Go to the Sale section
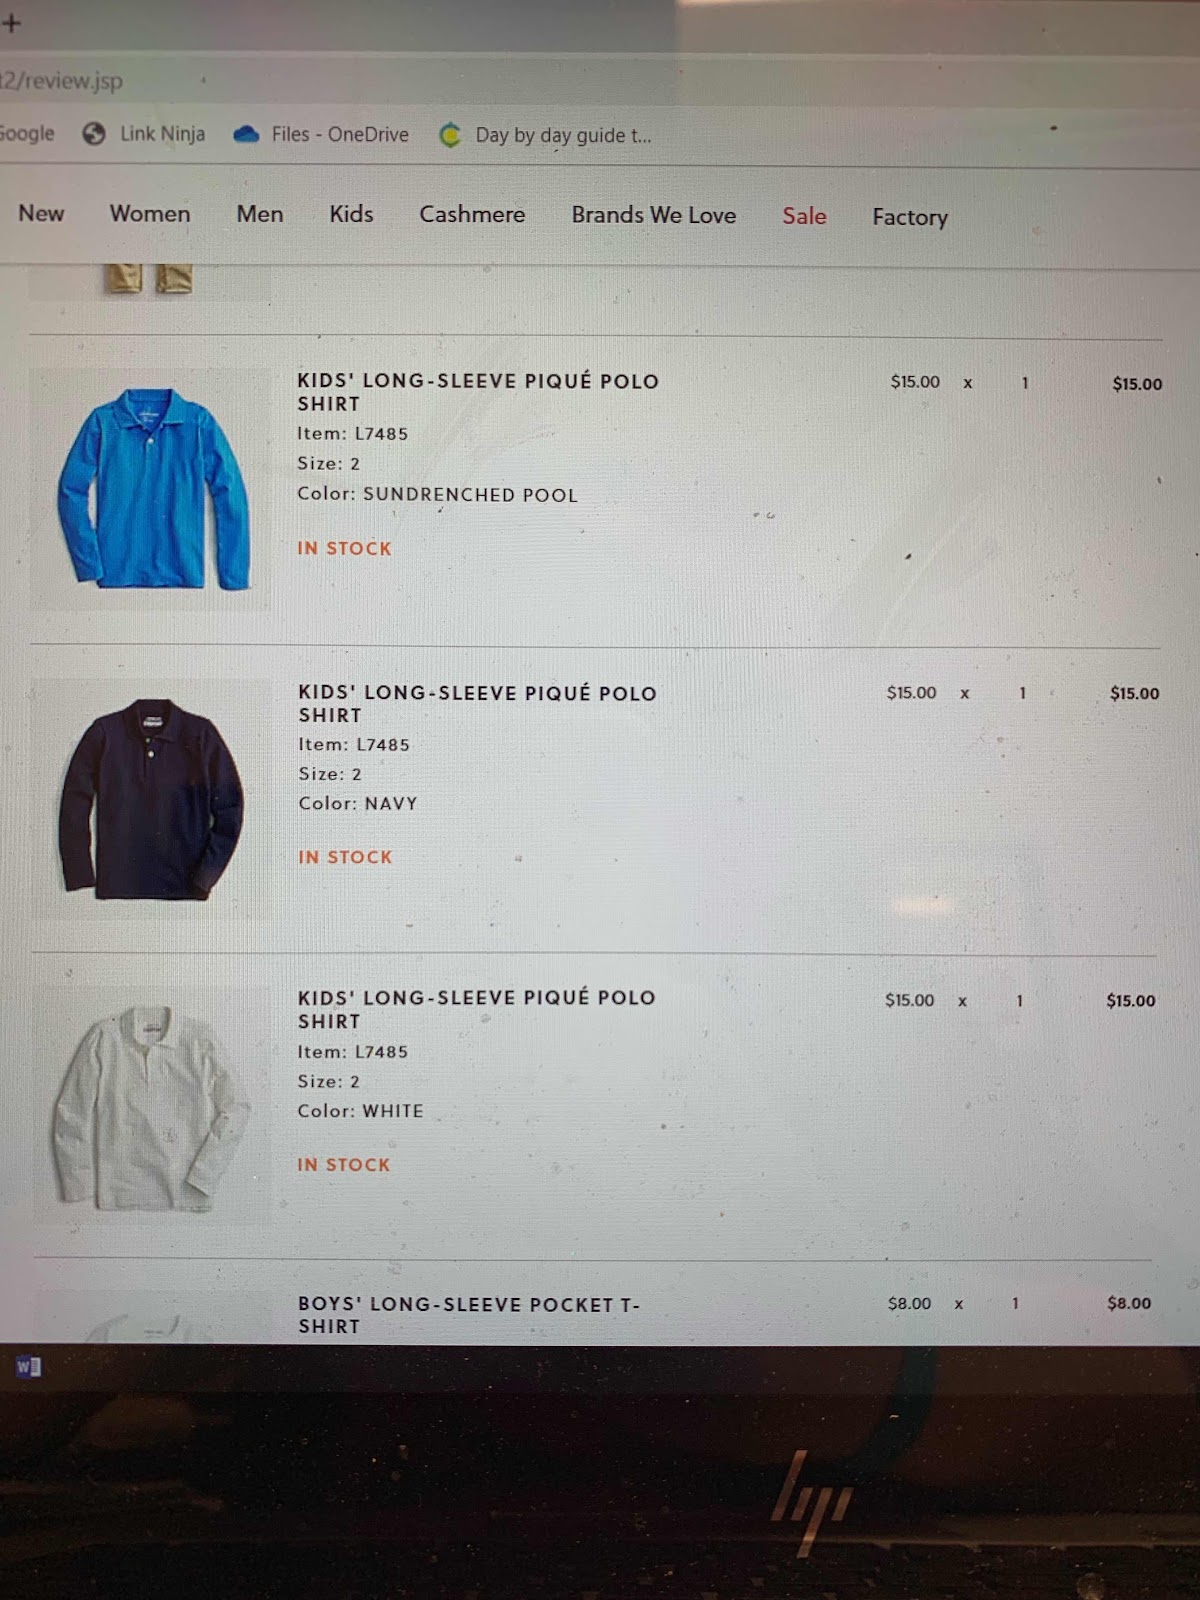The width and height of the screenshot is (1200, 1600). [x=804, y=216]
